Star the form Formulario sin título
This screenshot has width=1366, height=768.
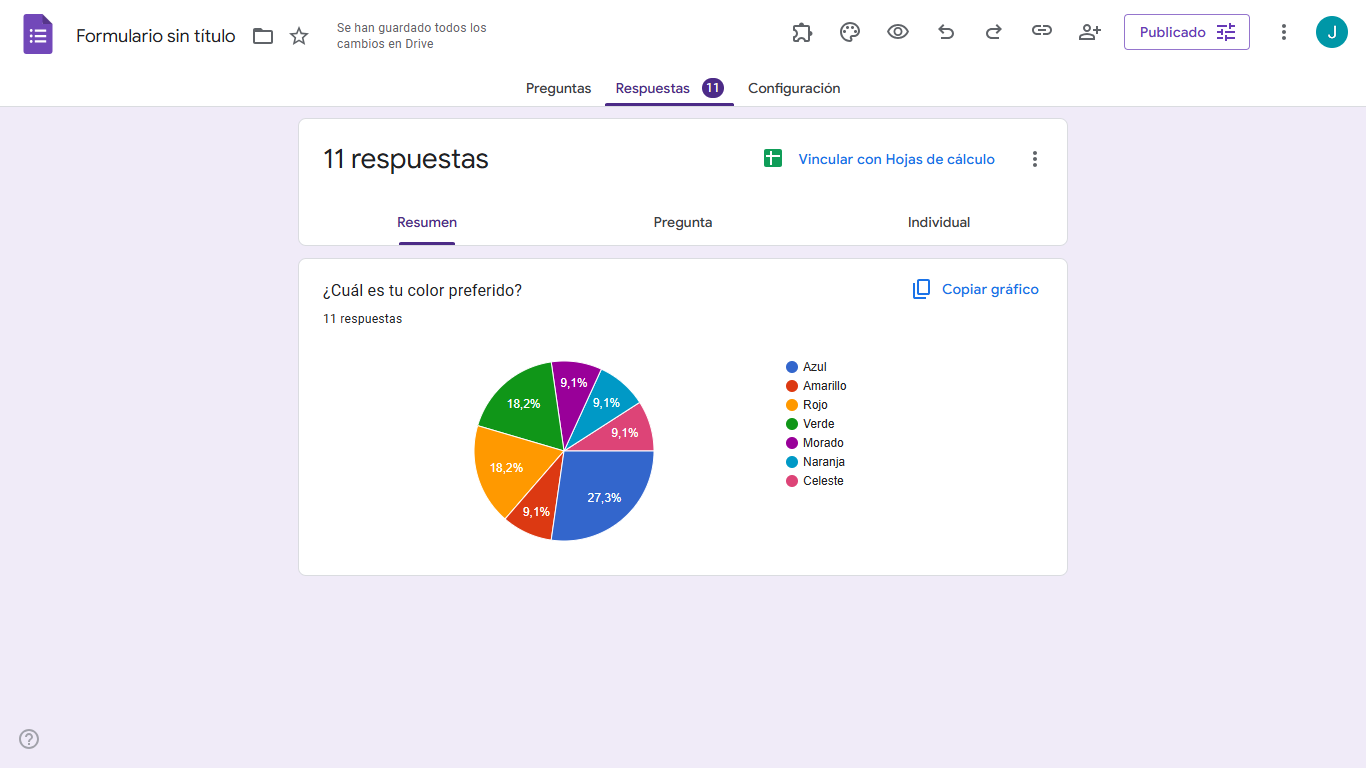tap(299, 36)
